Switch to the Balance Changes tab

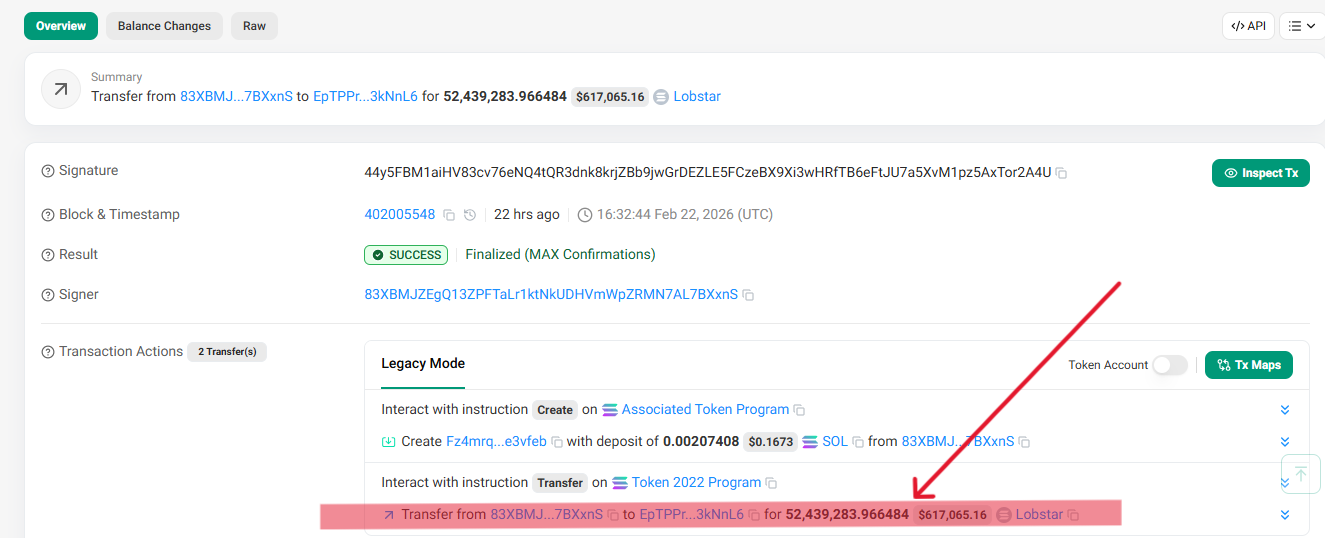tap(164, 26)
